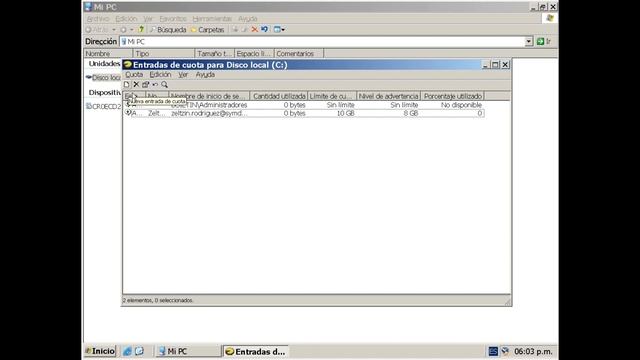640x360 pixels.
Task: Expand the Dirección address bar dropdown
Action: point(529,41)
